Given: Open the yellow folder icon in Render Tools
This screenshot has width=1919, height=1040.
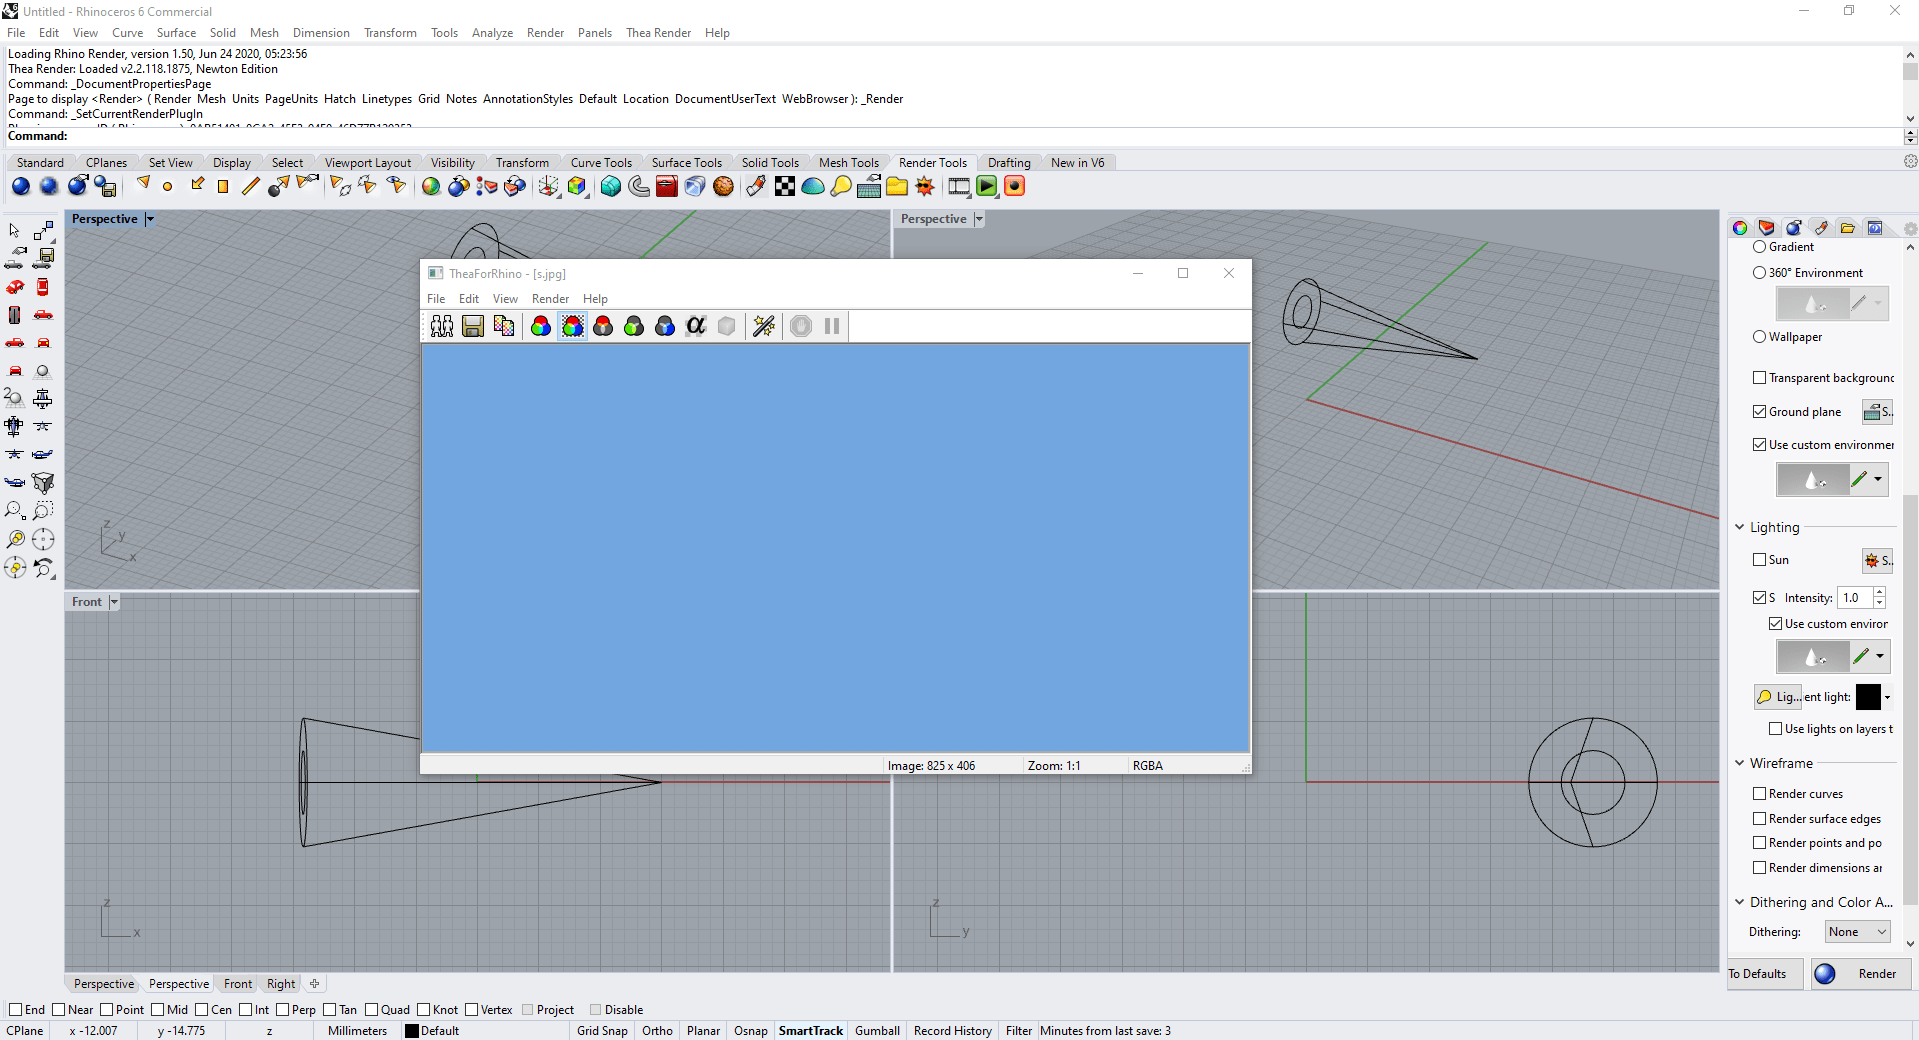Looking at the screenshot, I should [897, 186].
